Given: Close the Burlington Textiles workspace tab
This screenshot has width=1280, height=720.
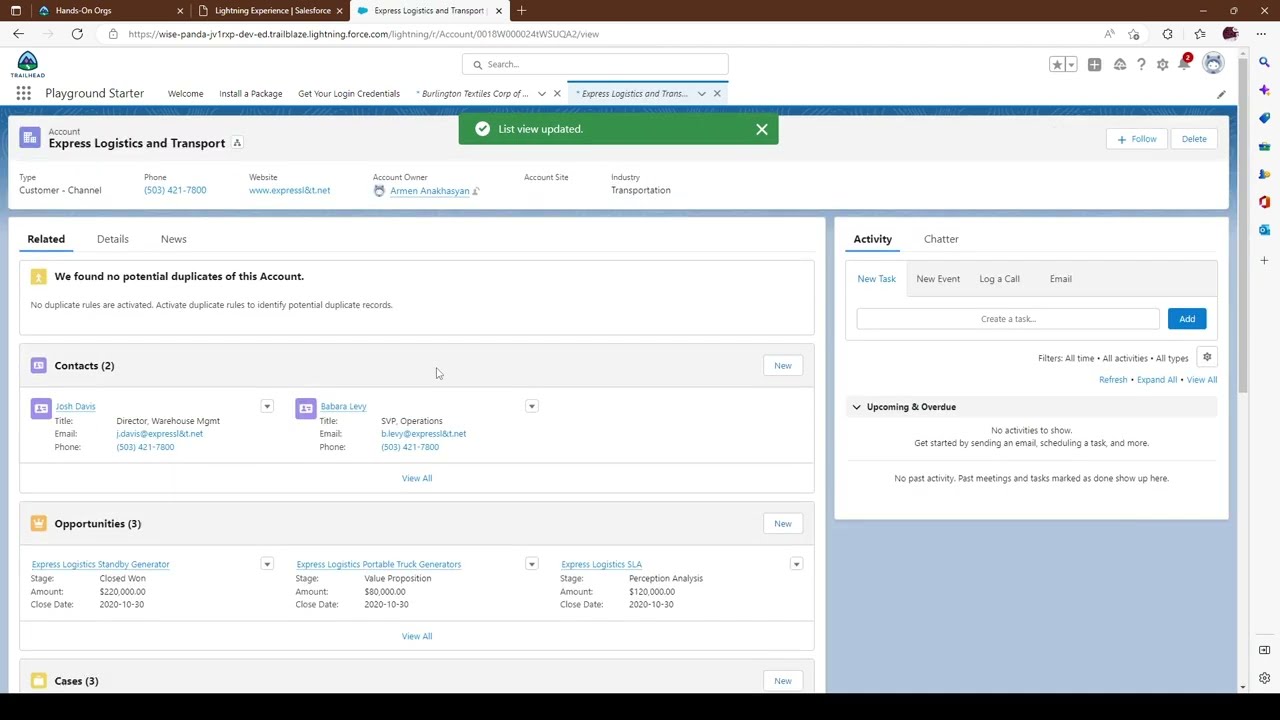Looking at the screenshot, I should 557,94.
